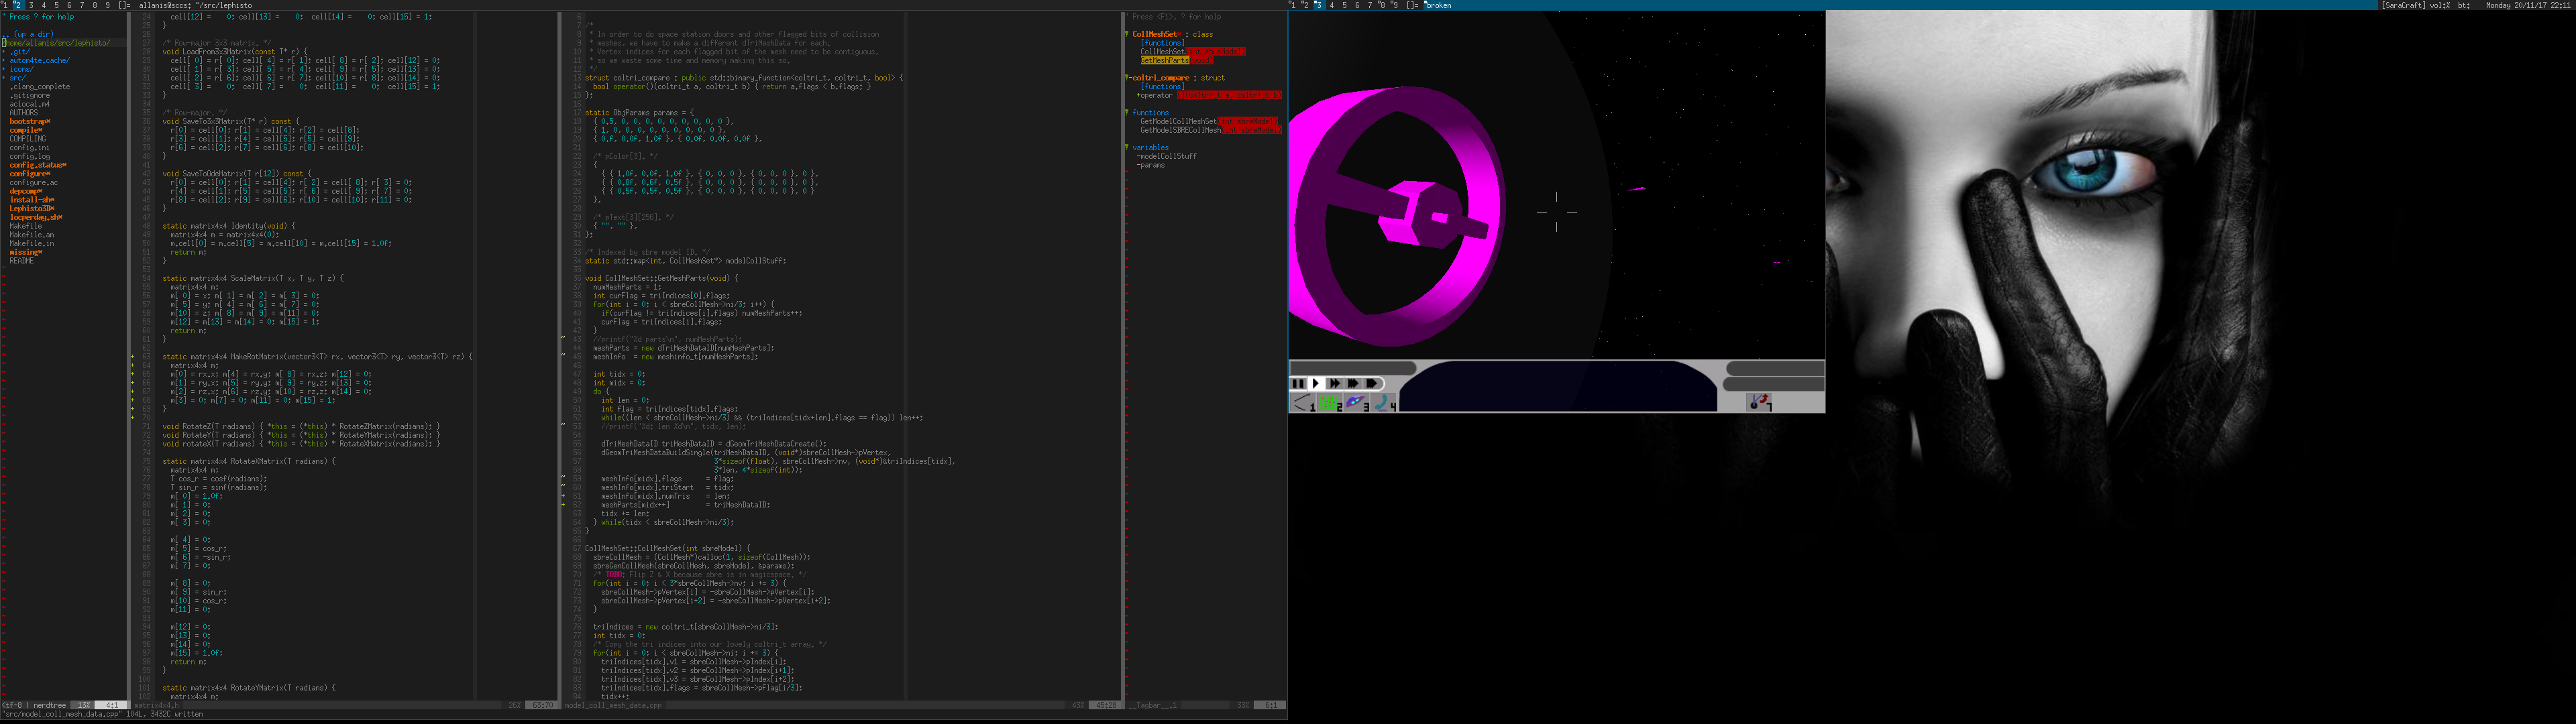This screenshot has width=2576, height=724.
Task: Expand the .git/ folder in NERDTree
Action: pos(19,52)
